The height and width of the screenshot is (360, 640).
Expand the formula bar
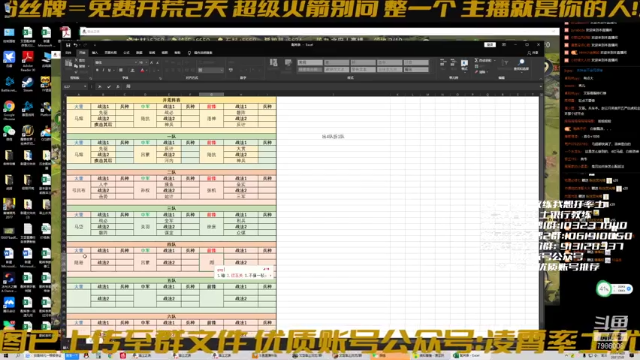tap(540, 87)
